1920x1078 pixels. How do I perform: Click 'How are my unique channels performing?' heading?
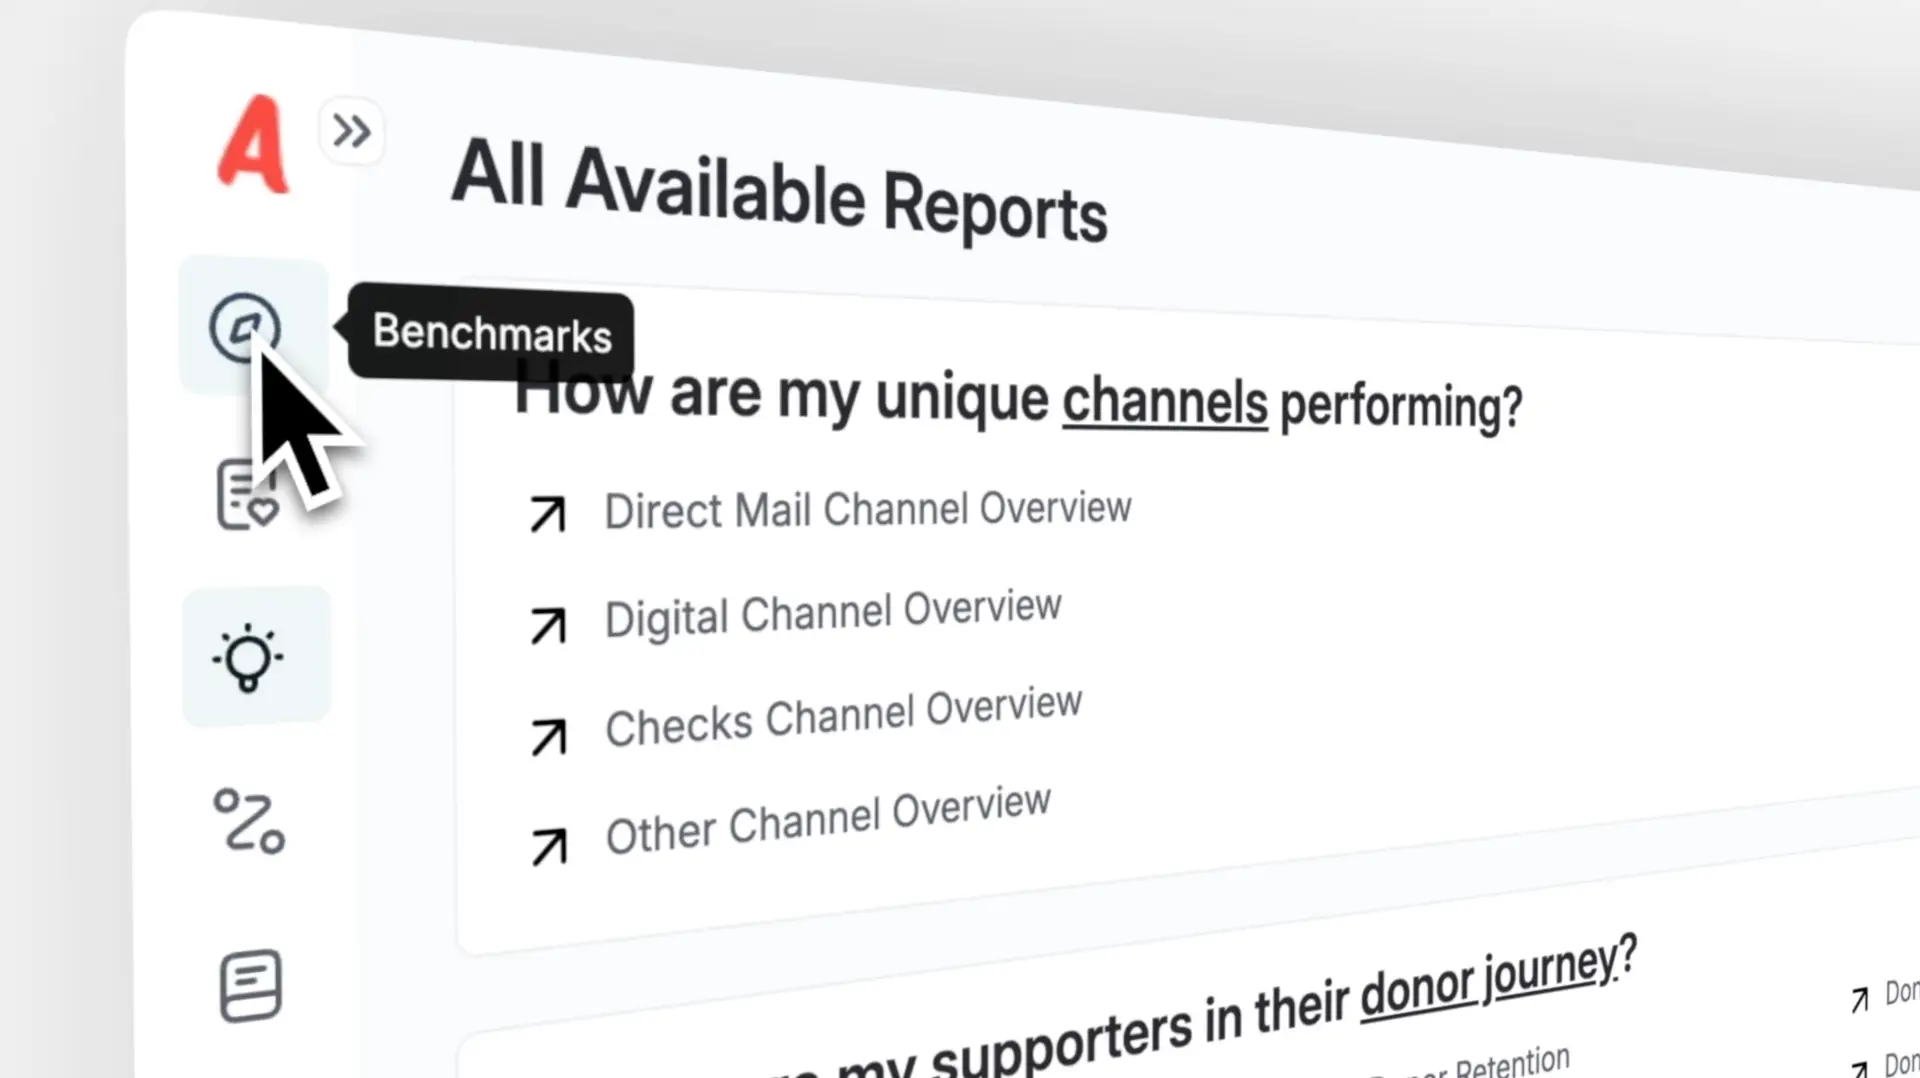tap(1018, 397)
